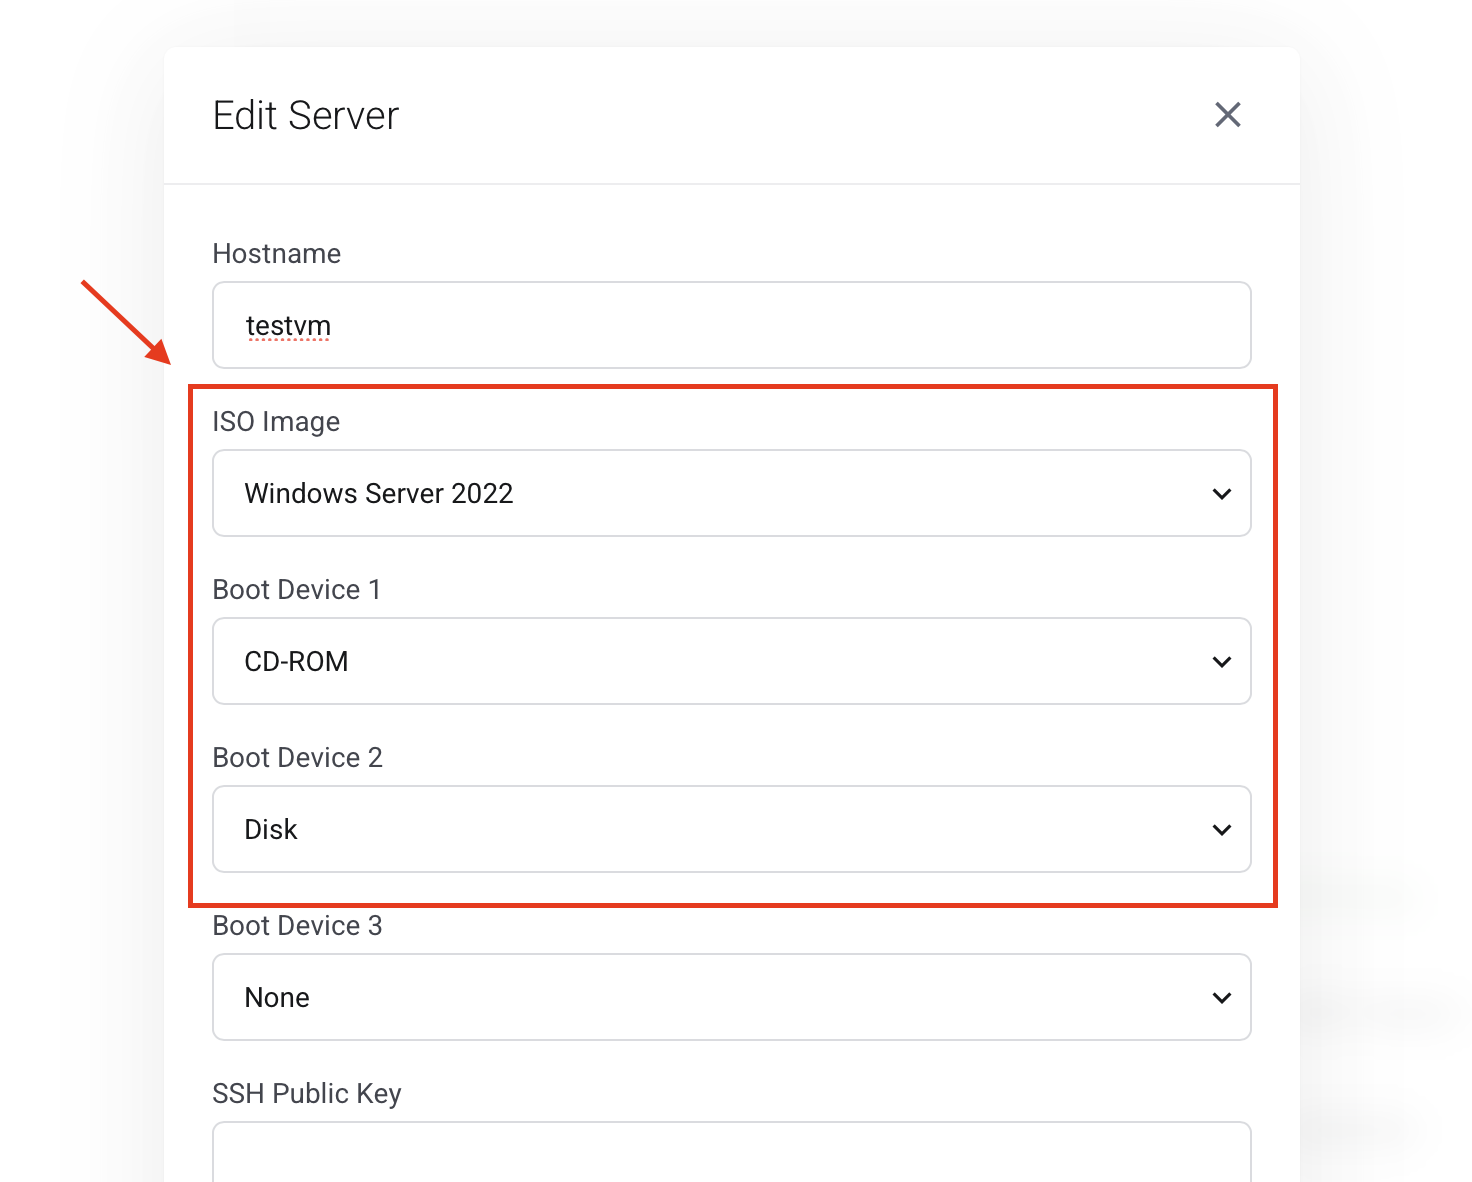Click the Boot Device 2 chevron icon
This screenshot has height=1182, width=1472.
point(1221,829)
